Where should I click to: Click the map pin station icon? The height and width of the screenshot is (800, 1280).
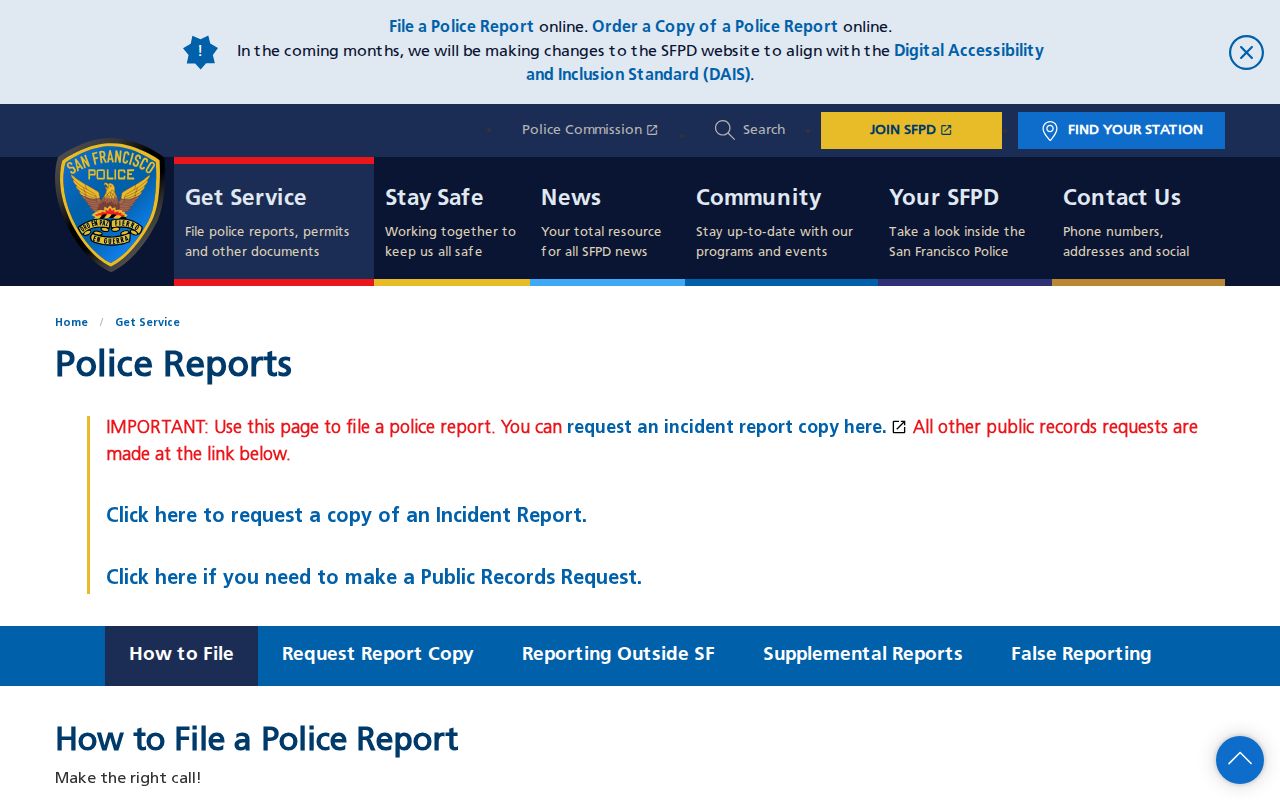click(1050, 131)
